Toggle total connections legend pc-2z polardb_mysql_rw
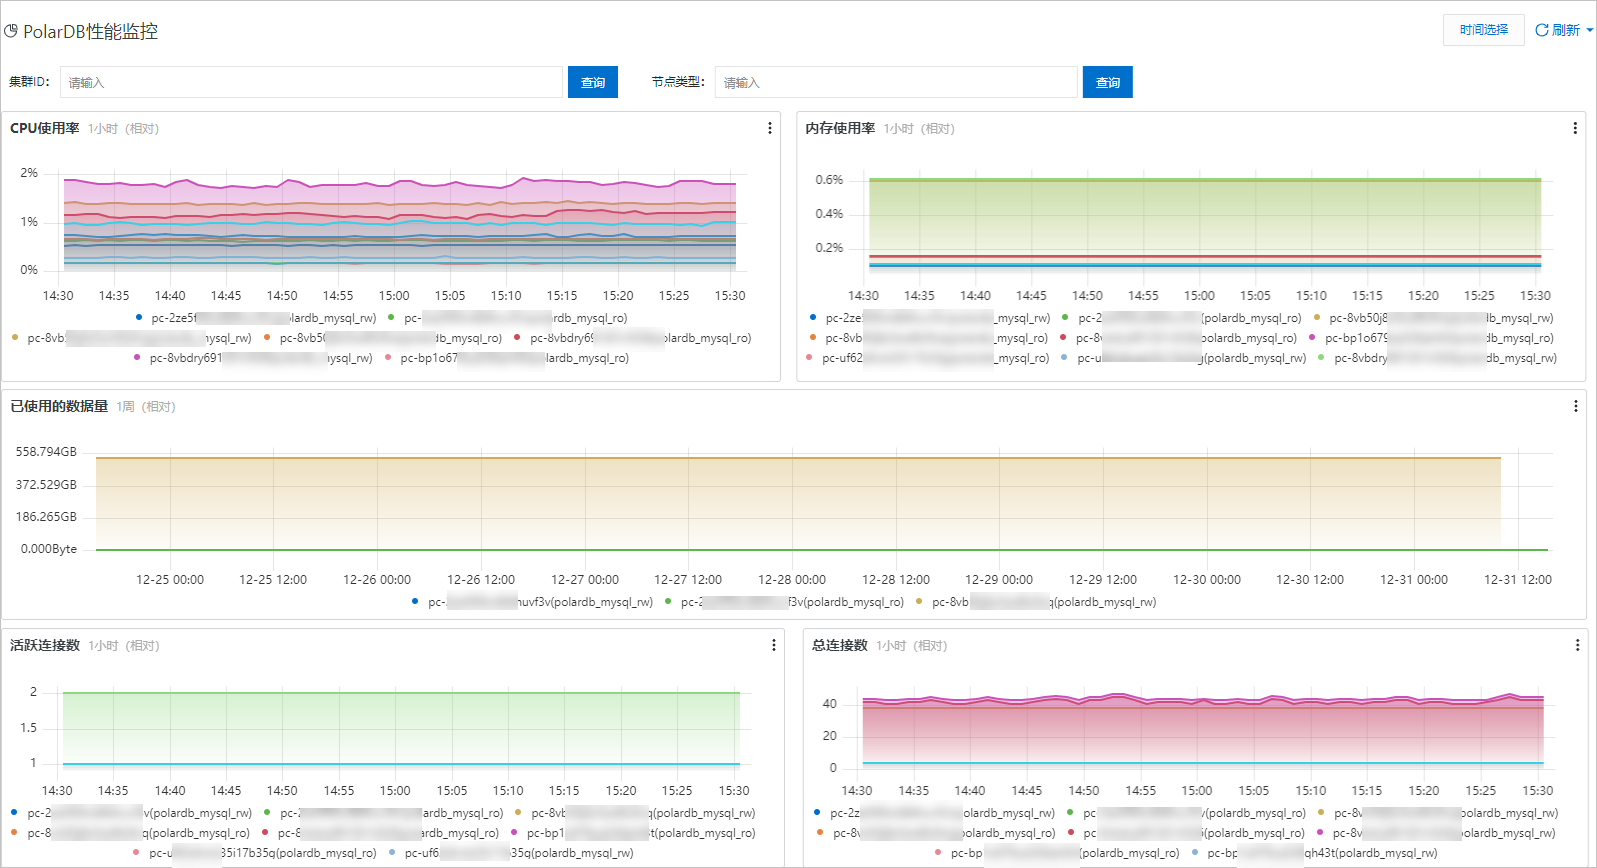Screen dimensions: 1597x868 tap(935, 813)
